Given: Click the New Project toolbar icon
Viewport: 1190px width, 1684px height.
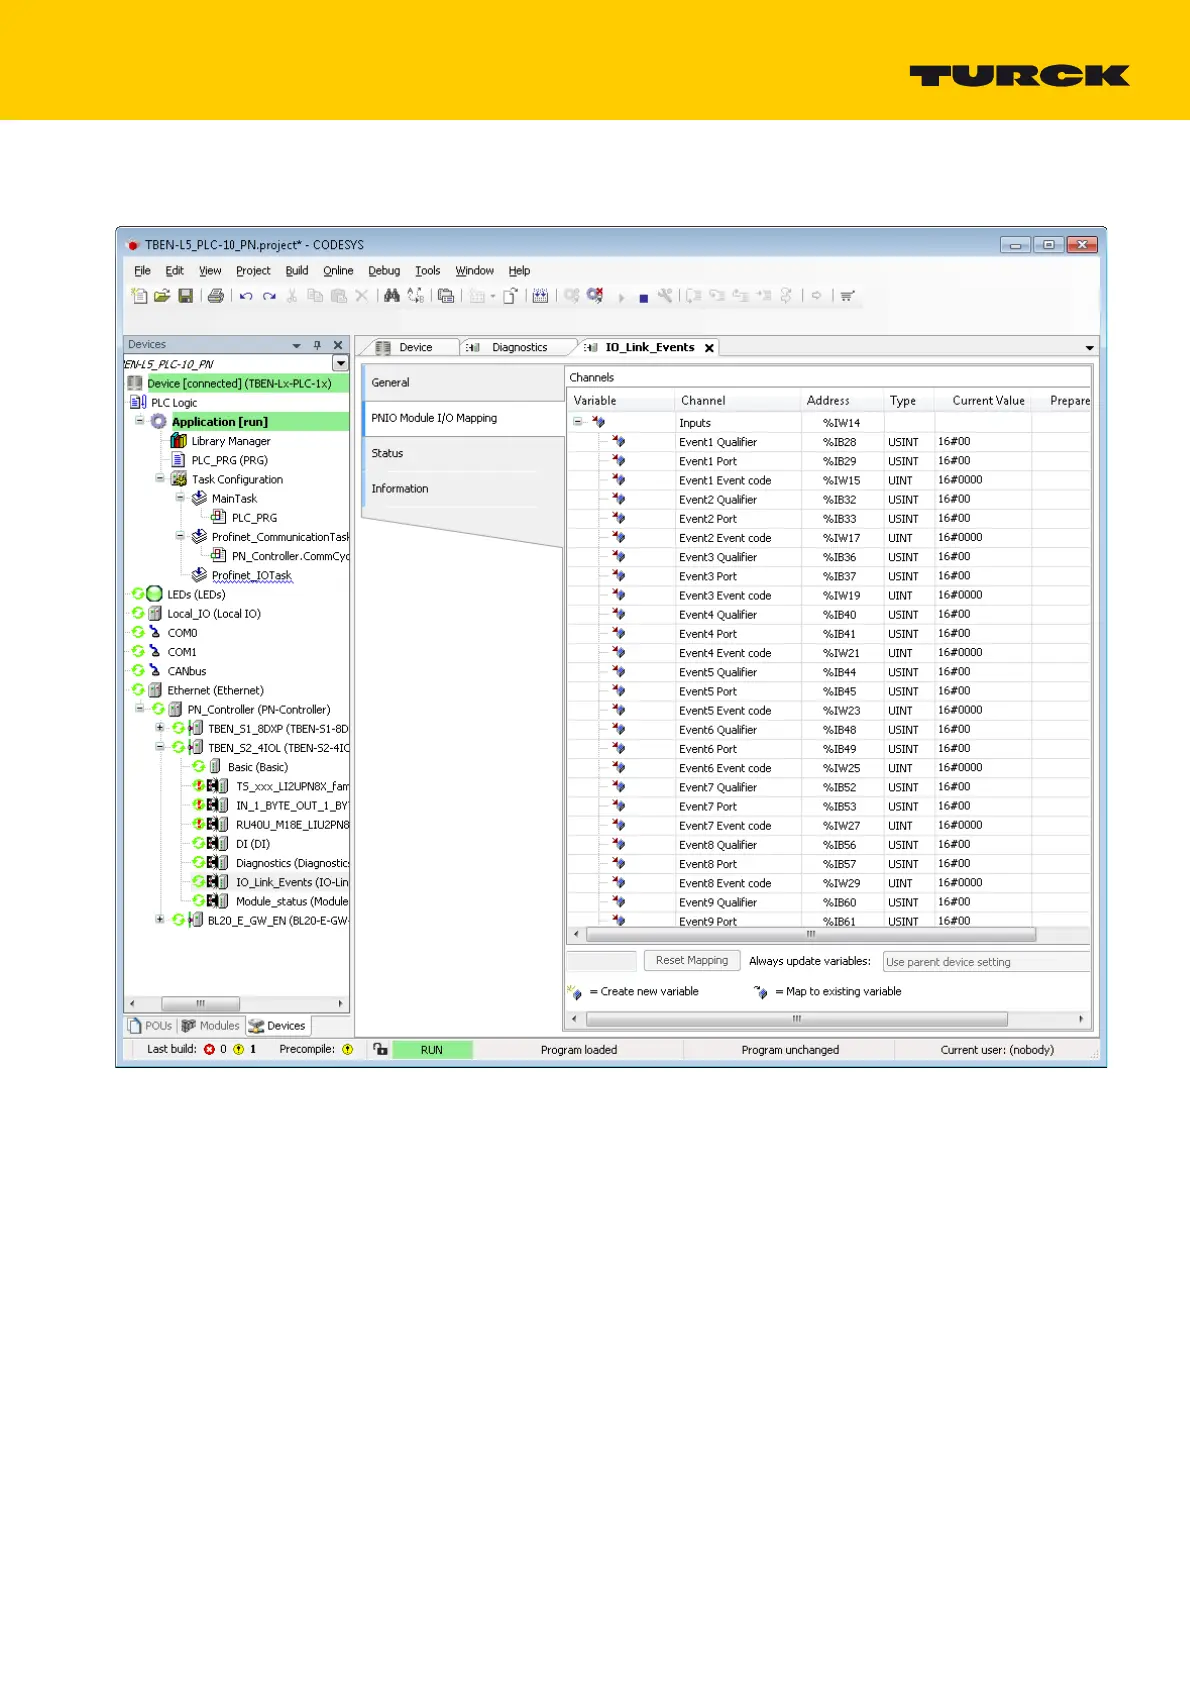Looking at the screenshot, I should pos(139,296).
